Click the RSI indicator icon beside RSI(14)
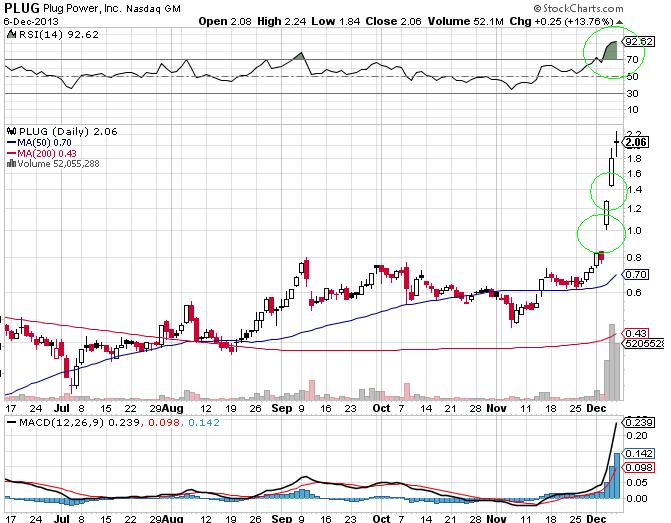671x523 pixels. pyautogui.click(x=12, y=34)
